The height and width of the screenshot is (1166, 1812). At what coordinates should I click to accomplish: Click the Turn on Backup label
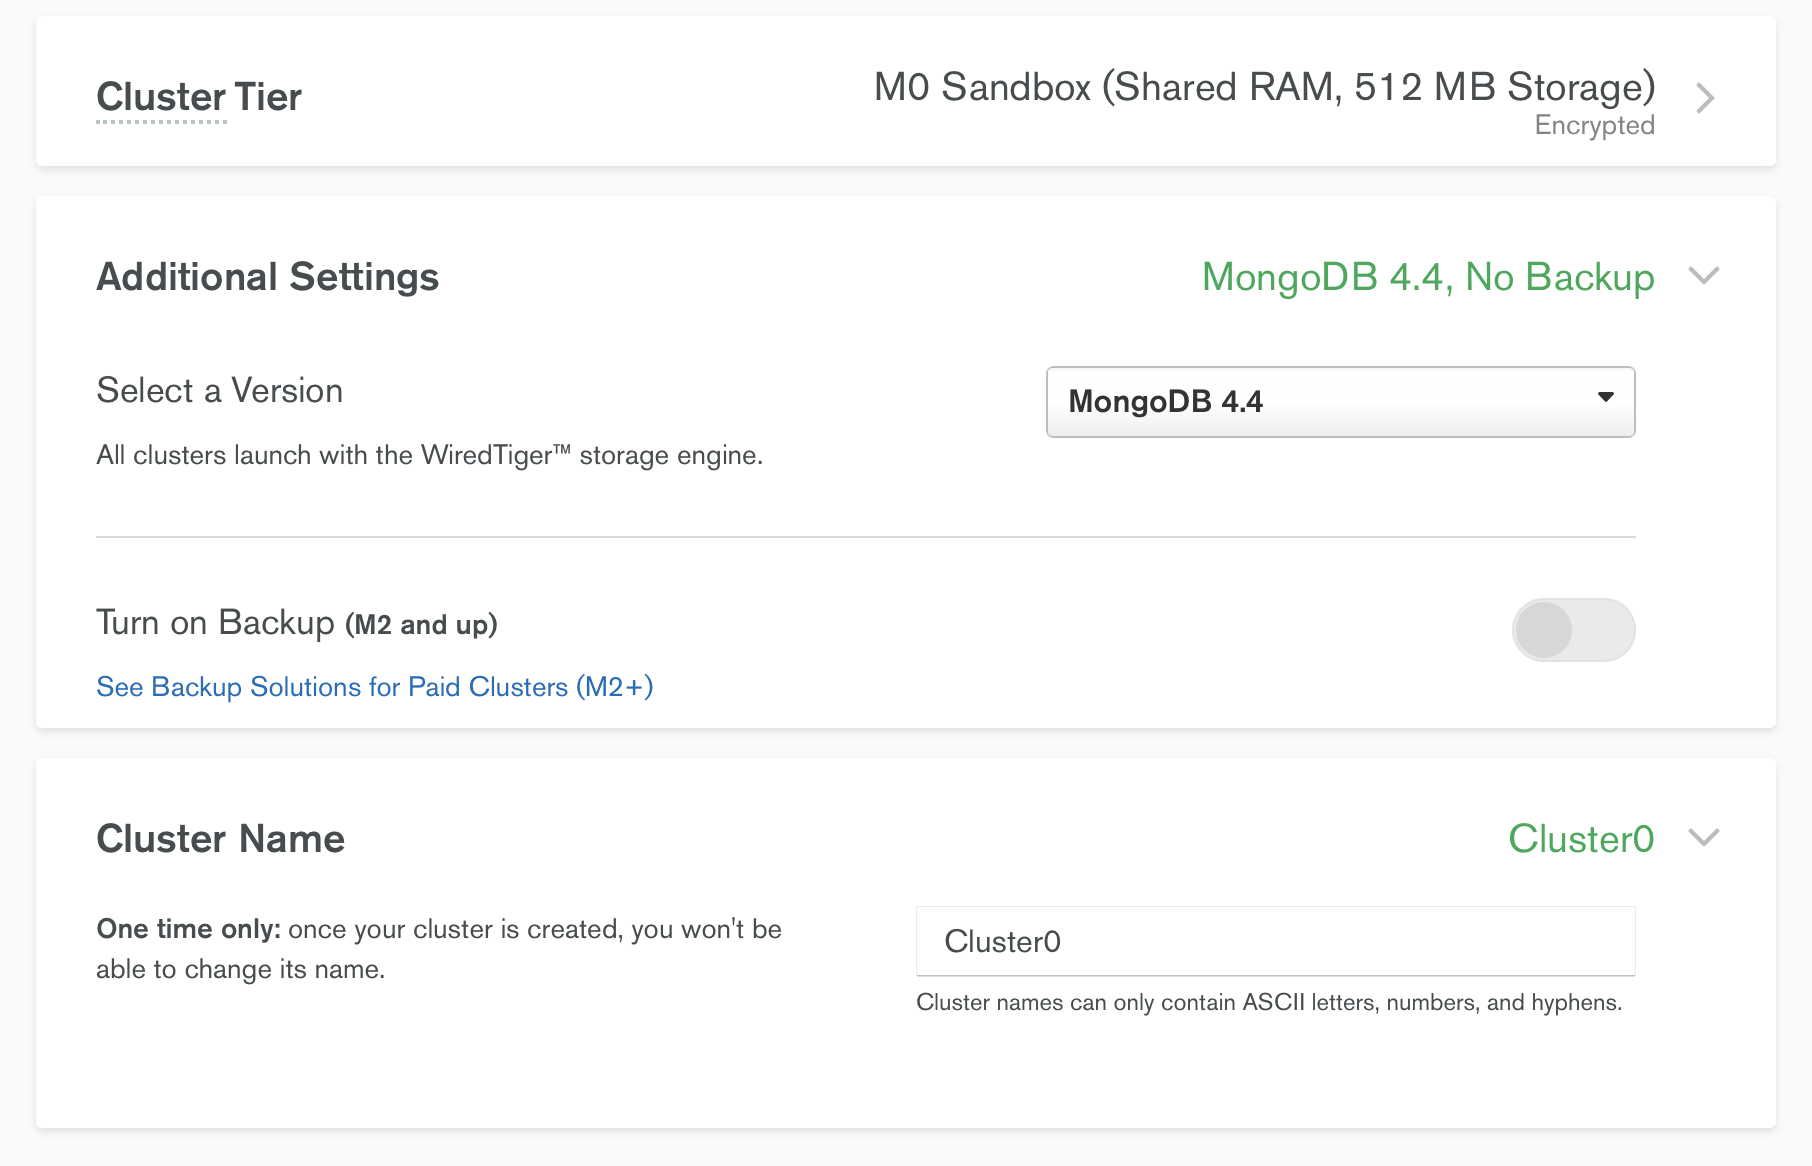pyautogui.click(x=297, y=623)
